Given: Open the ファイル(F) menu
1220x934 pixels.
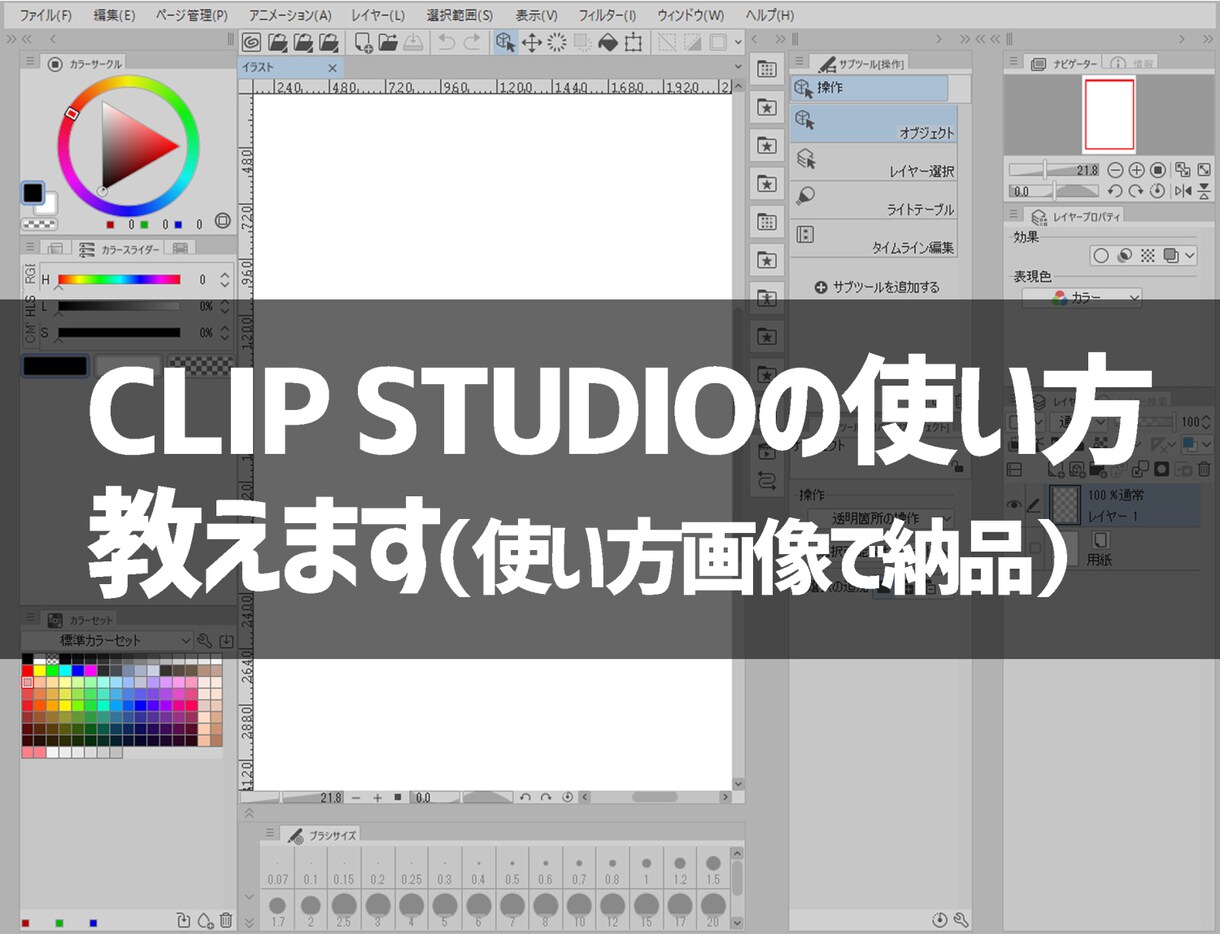Looking at the screenshot, I should tap(46, 15).
